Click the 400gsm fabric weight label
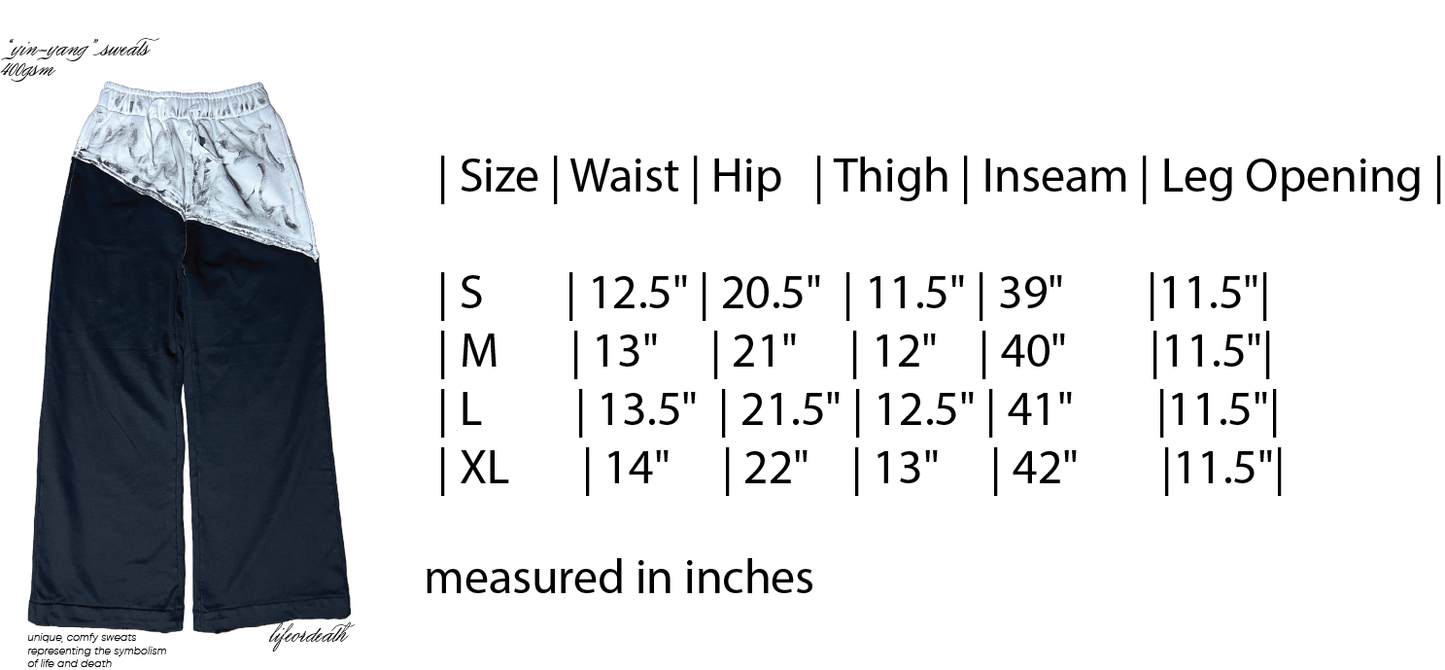Image resolution: width=1445 pixels, height=670 pixels. point(26,71)
